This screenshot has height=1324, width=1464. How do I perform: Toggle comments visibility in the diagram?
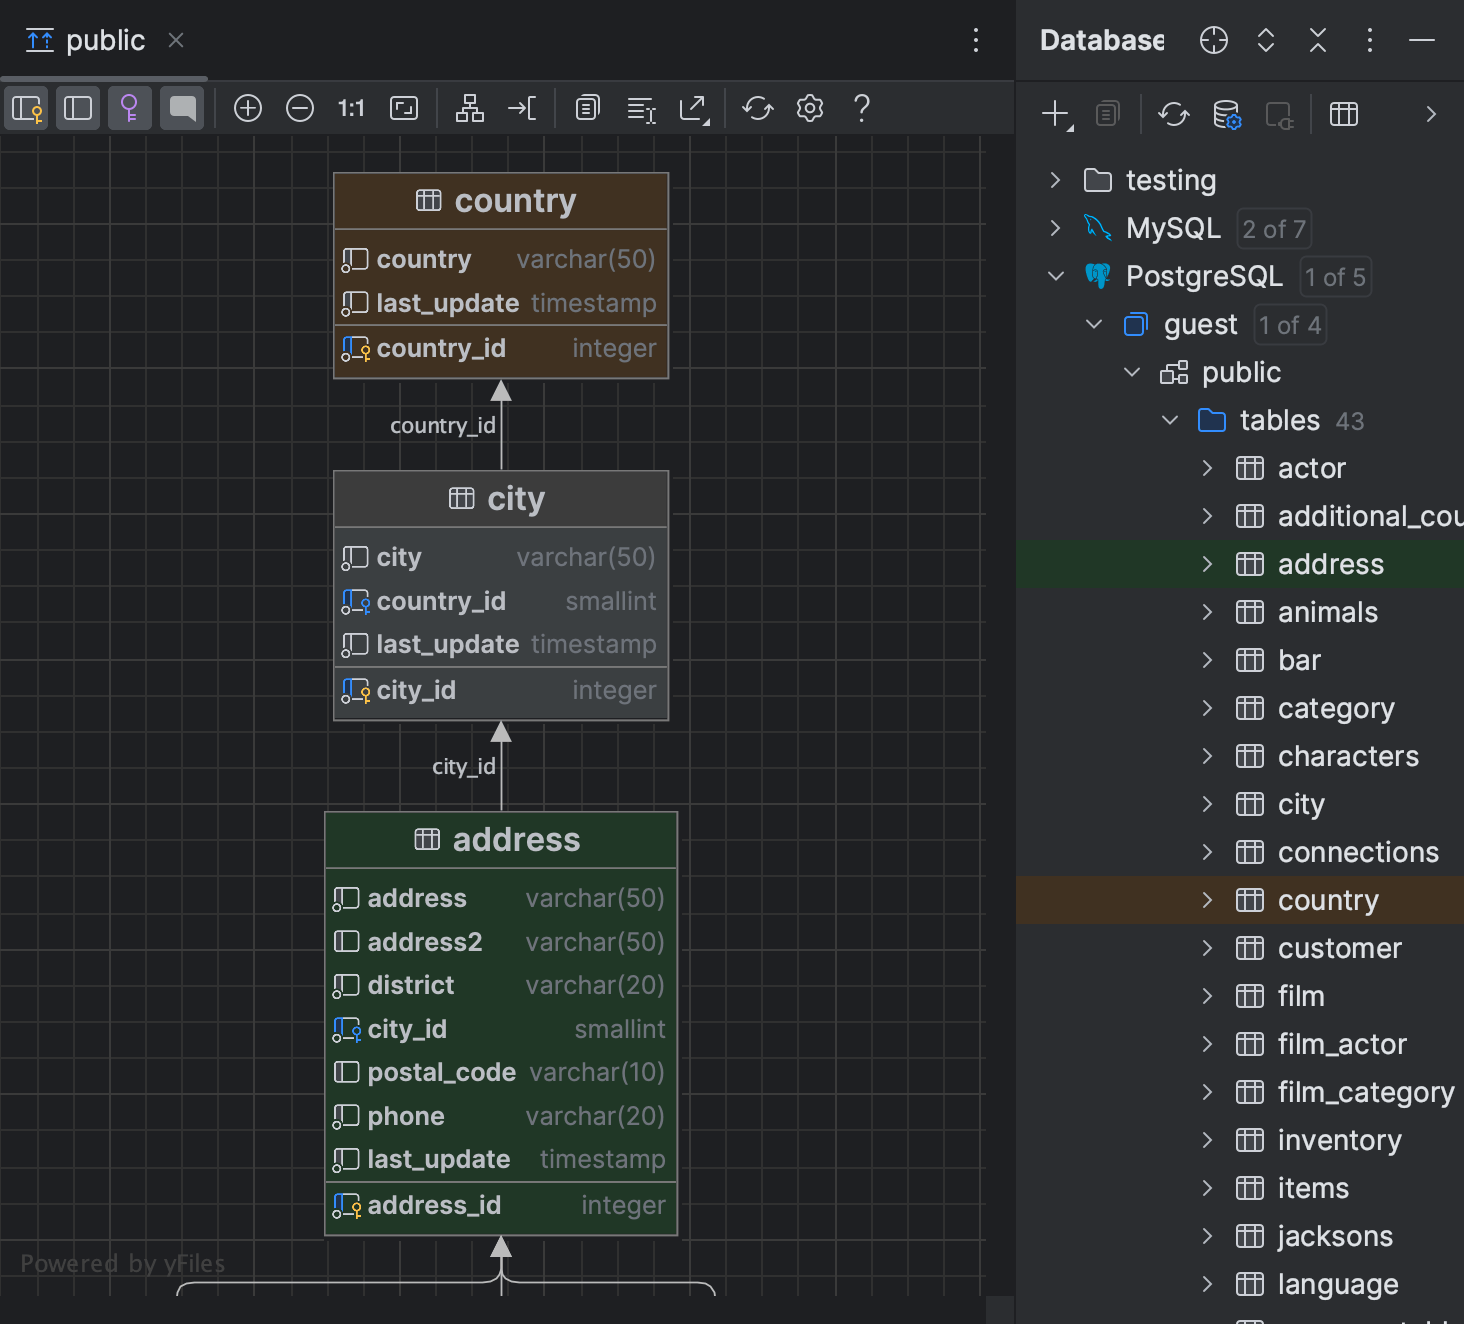(x=182, y=108)
